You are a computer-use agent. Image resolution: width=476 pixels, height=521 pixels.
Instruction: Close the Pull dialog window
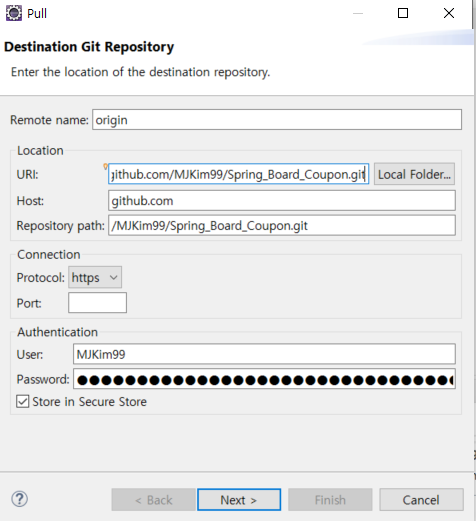[449, 13]
